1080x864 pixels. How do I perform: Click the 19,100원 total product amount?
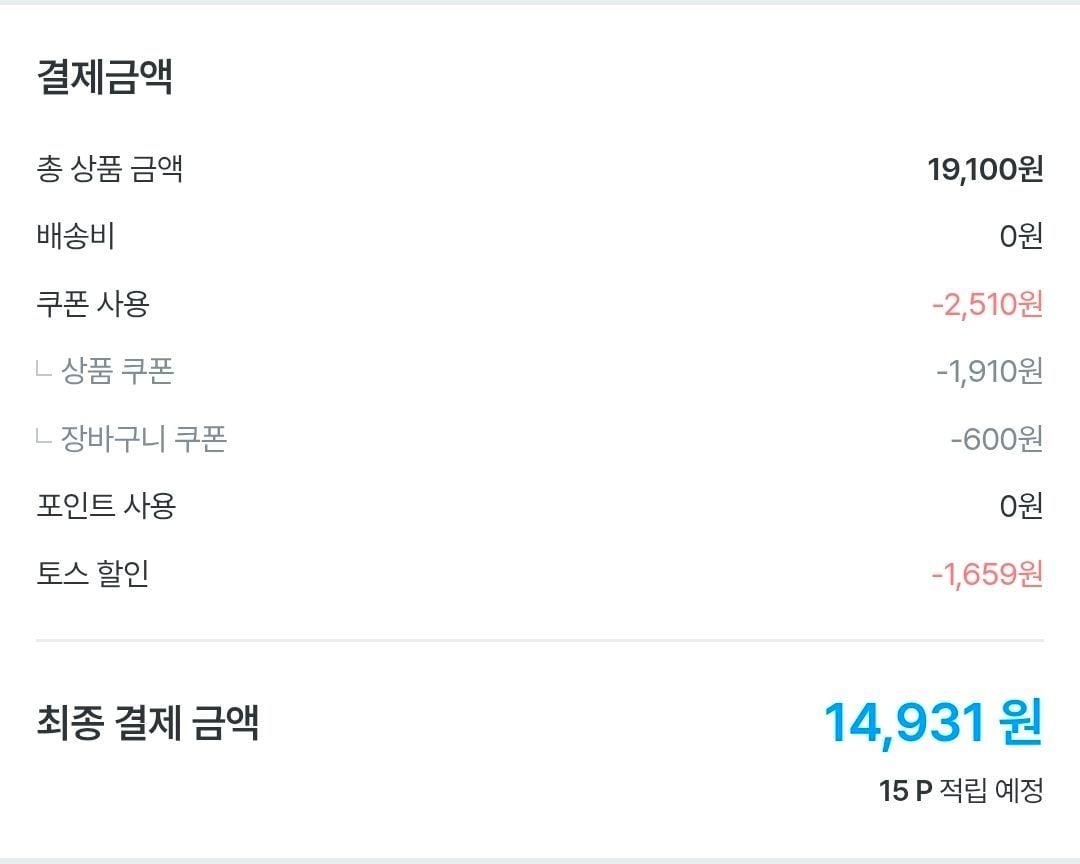pyautogui.click(x=985, y=170)
